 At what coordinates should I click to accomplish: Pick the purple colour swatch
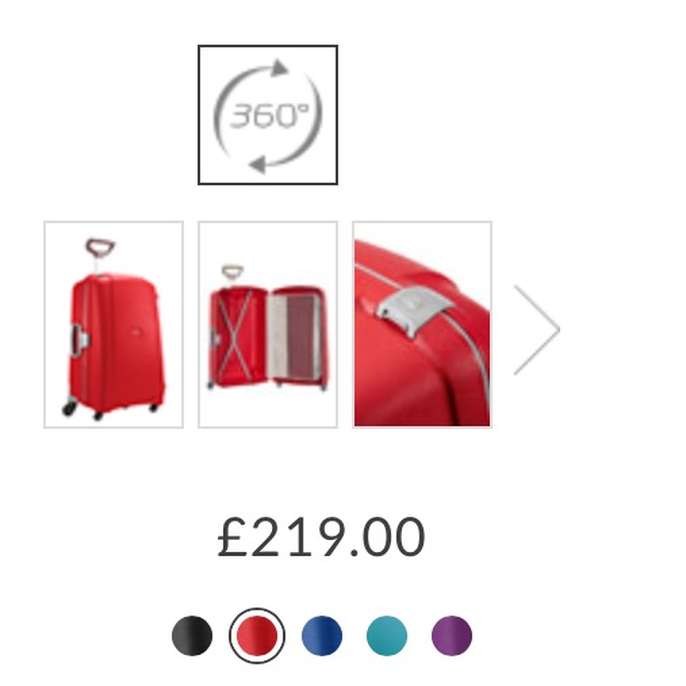coord(452,636)
